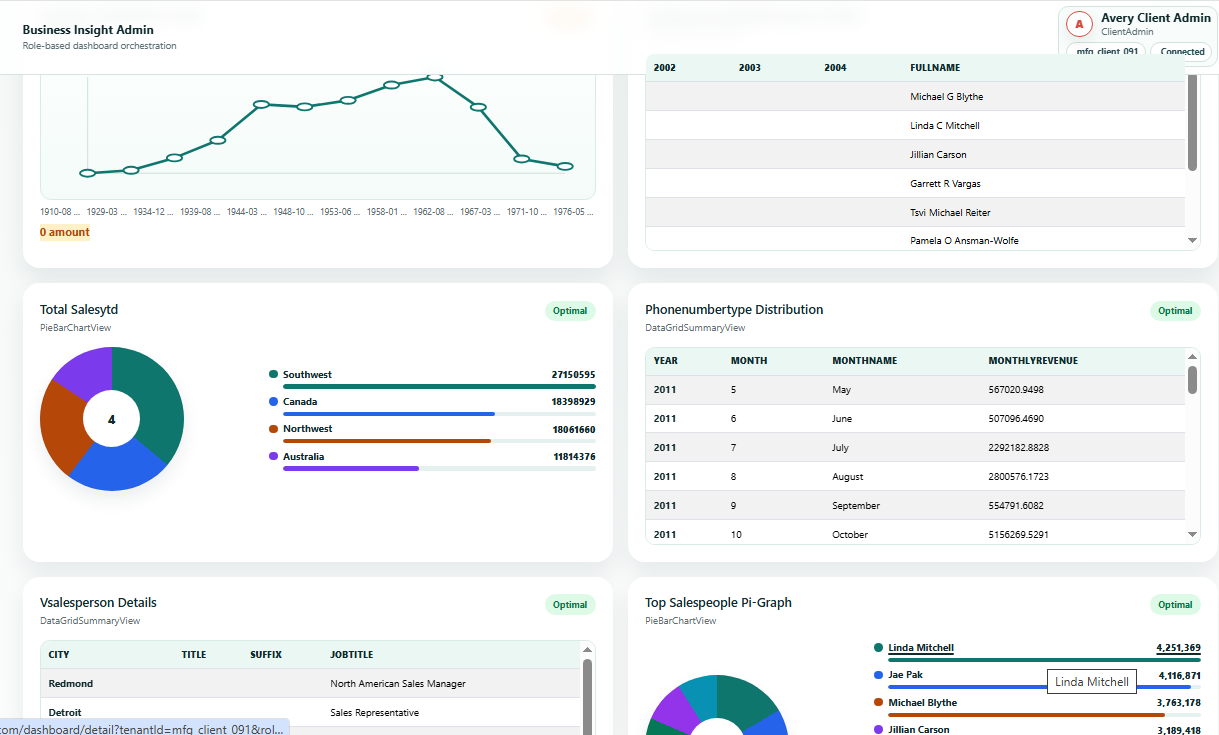The image size is (1219, 735).
Task: Click the line chart point above 1971-10
Action: (x=521, y=158)
